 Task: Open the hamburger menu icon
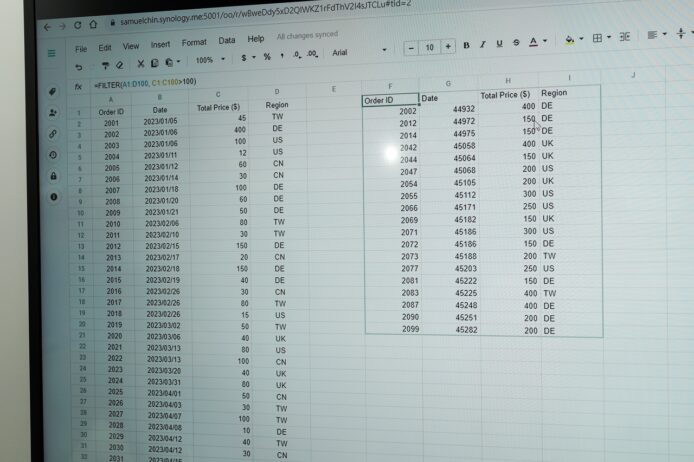(x=50, y=53)
